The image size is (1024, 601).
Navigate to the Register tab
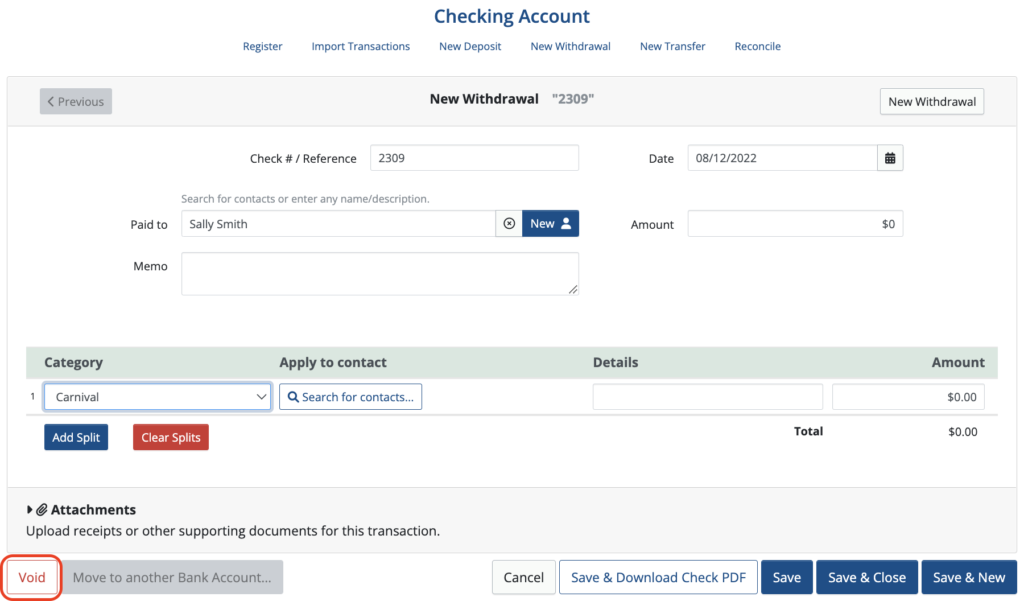[x=262, y=46]
